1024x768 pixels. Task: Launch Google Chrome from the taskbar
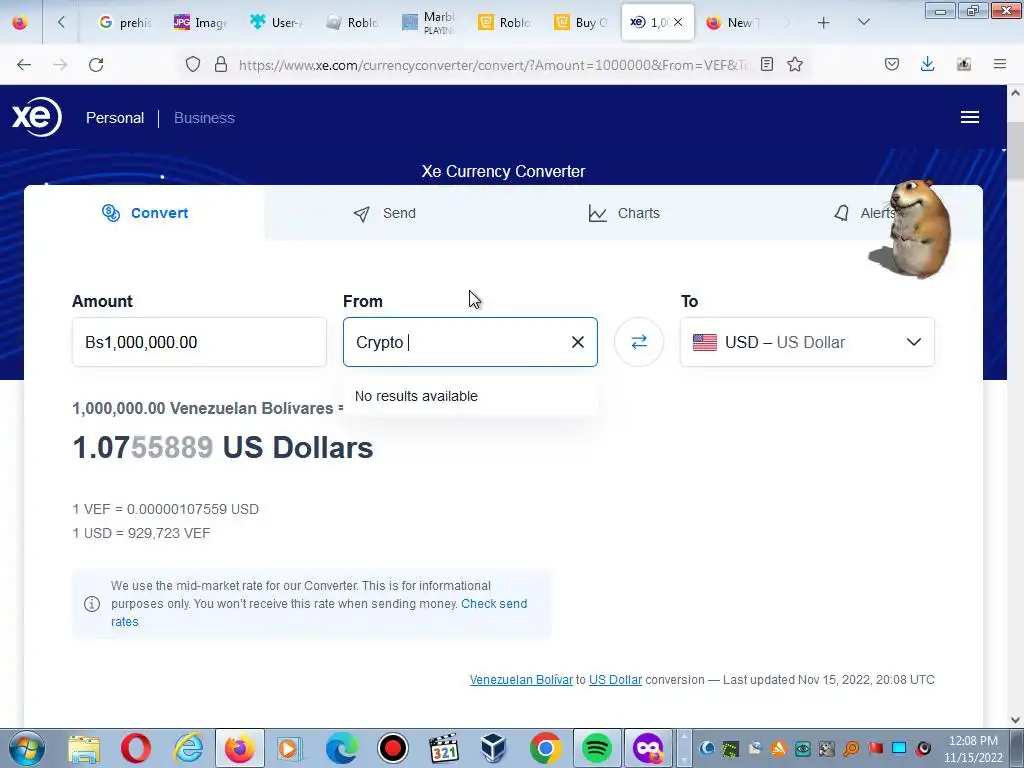pos(546,748)
